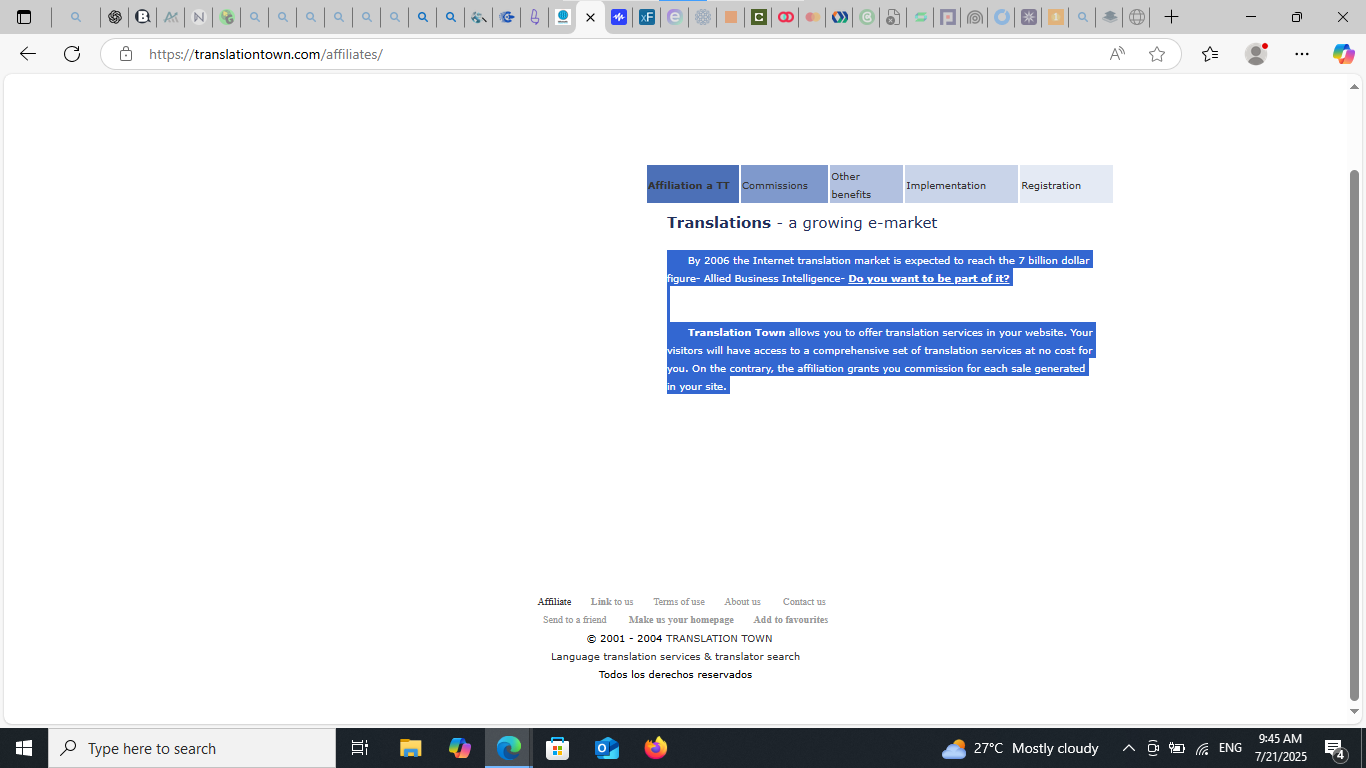The width and height of the screenshot is (1366, 768).
Task: Switch to the orange square icon tab
Action: pyautogui.click(x=731, y=17)
